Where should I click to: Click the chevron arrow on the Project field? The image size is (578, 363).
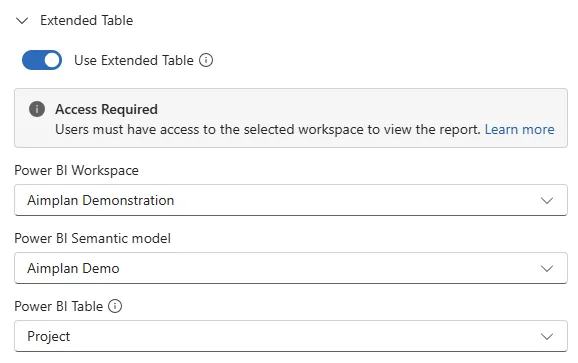pyautogui.click(x=547, y=336)
